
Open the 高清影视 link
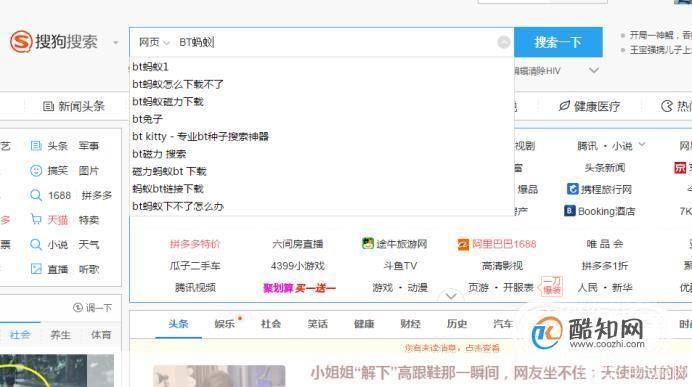[x=503, y=266]
